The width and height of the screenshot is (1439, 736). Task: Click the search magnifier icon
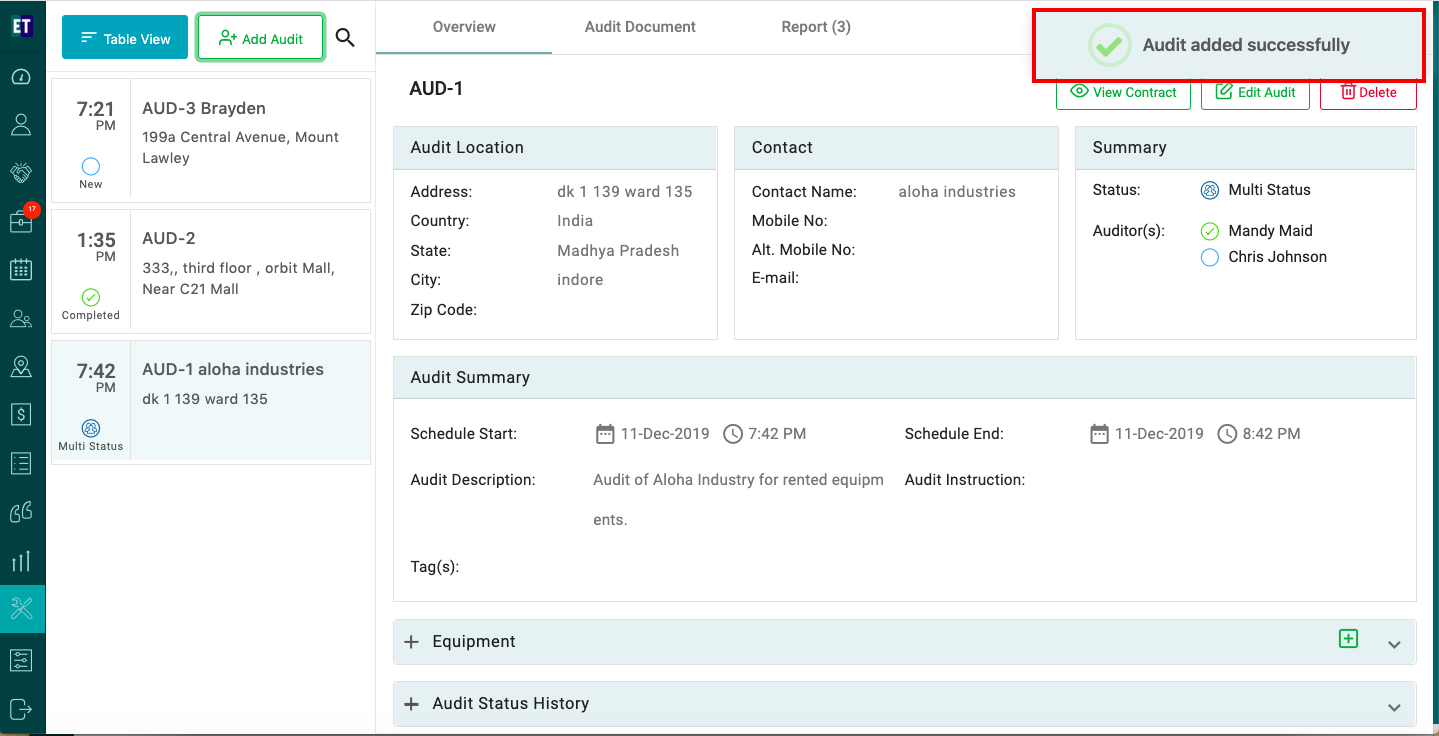345,38
